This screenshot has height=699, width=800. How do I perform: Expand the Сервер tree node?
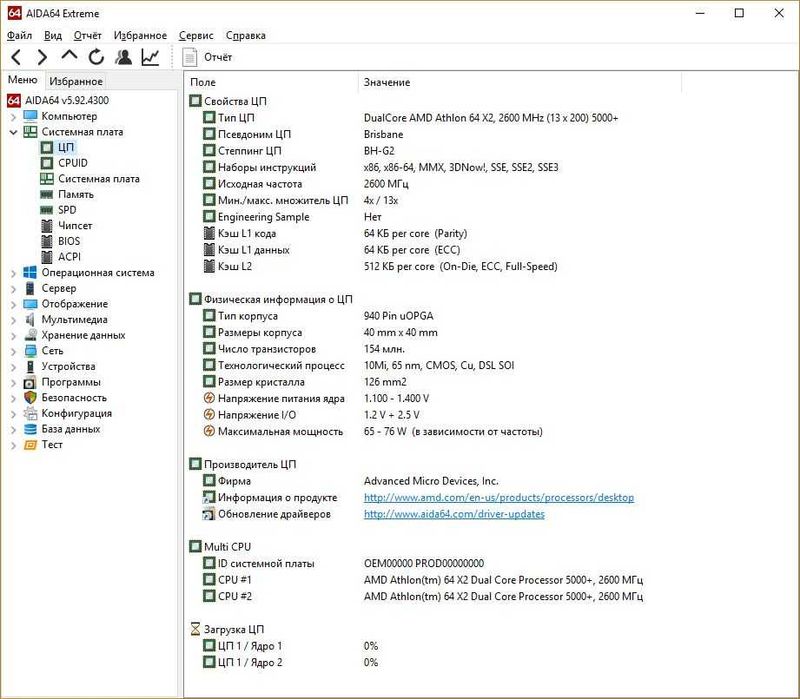coord(13,289)
